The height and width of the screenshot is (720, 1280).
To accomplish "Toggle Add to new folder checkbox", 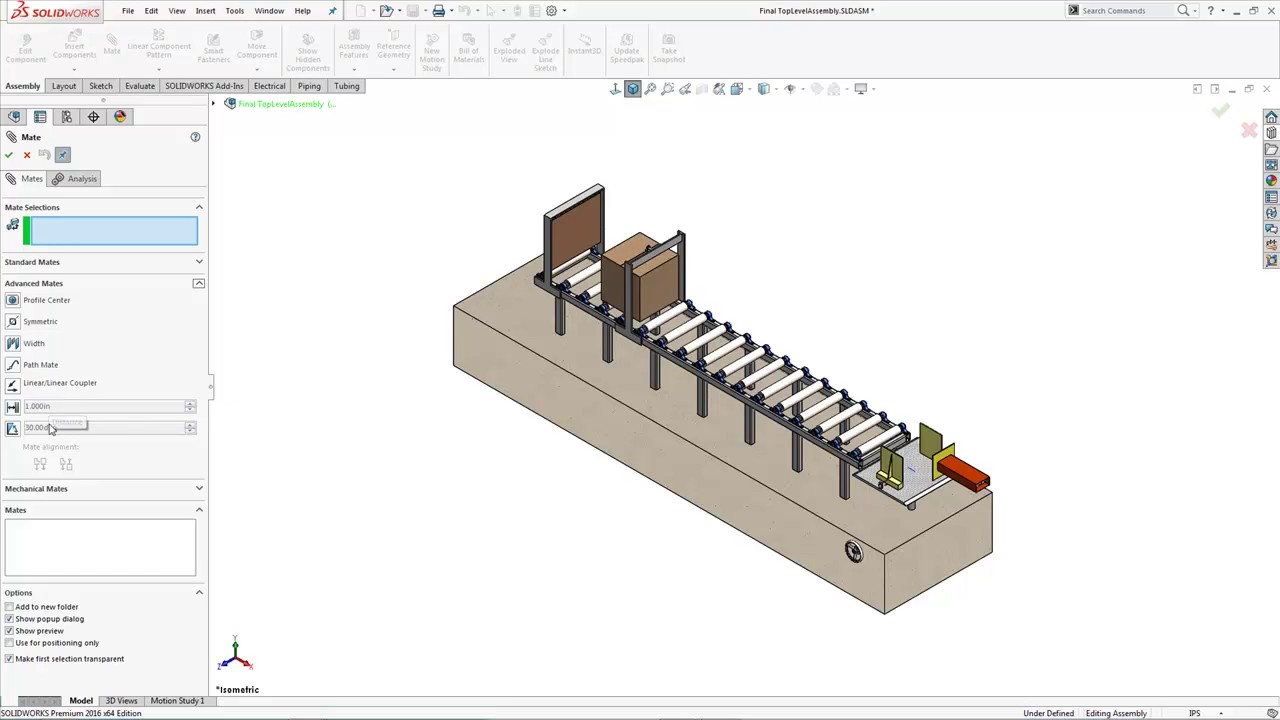I will (x=9, y=607).
